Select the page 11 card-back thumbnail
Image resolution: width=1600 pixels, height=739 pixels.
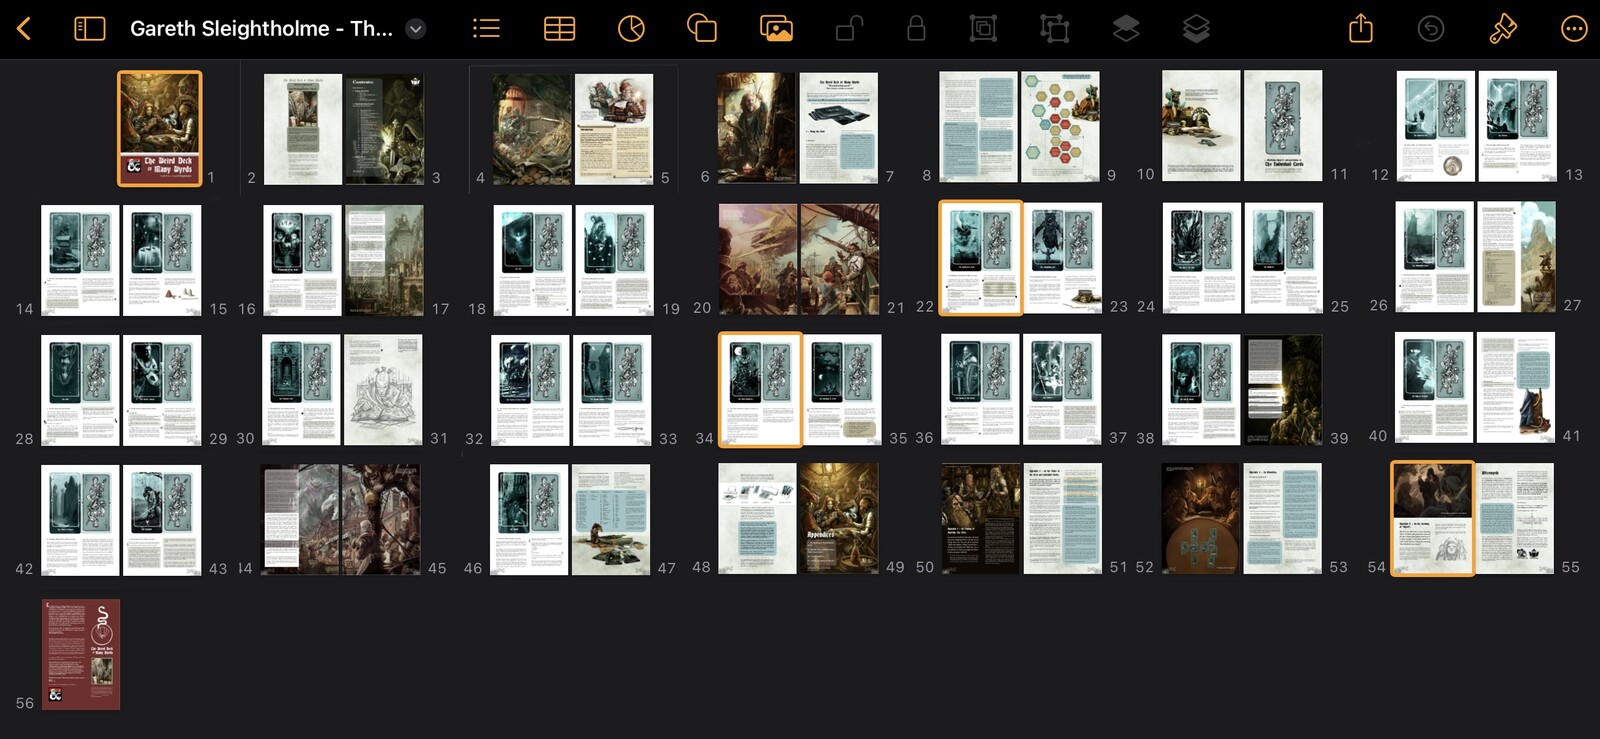(1283, 126)
